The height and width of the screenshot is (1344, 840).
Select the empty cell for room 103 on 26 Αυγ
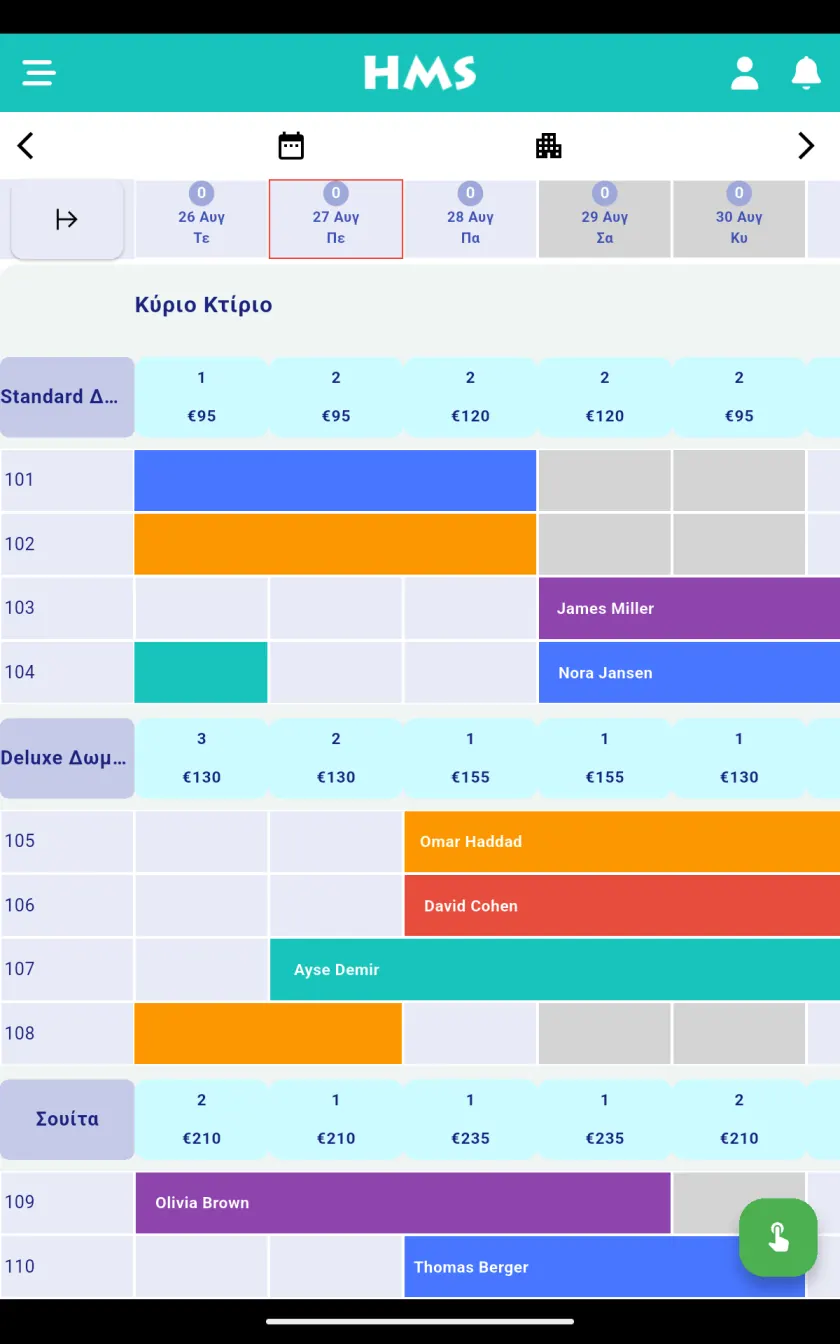click(201, 608)
